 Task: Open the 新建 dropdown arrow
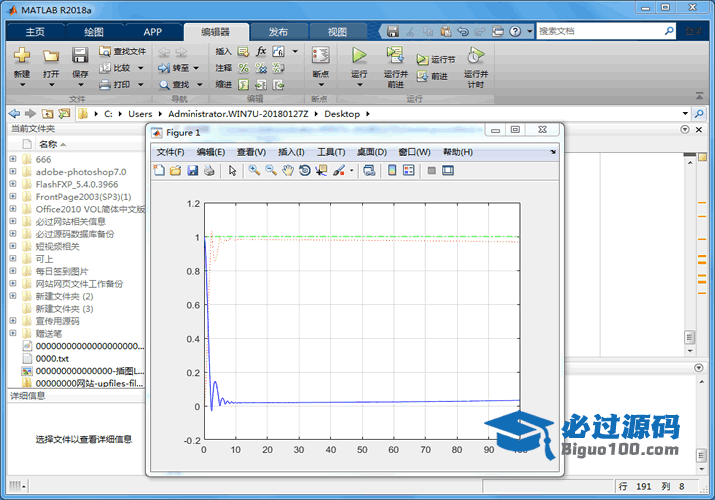click(x=22, y=85)
